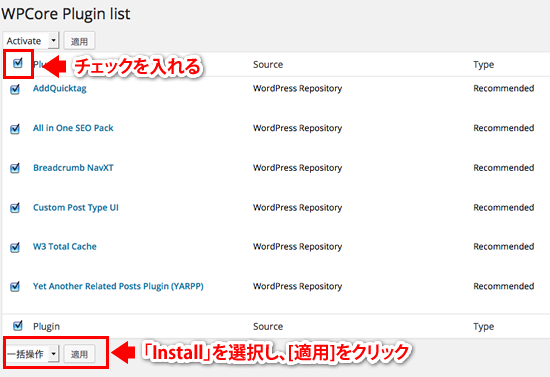
Task: Open the Breadcrumb NavXT link
Action: 73,168
